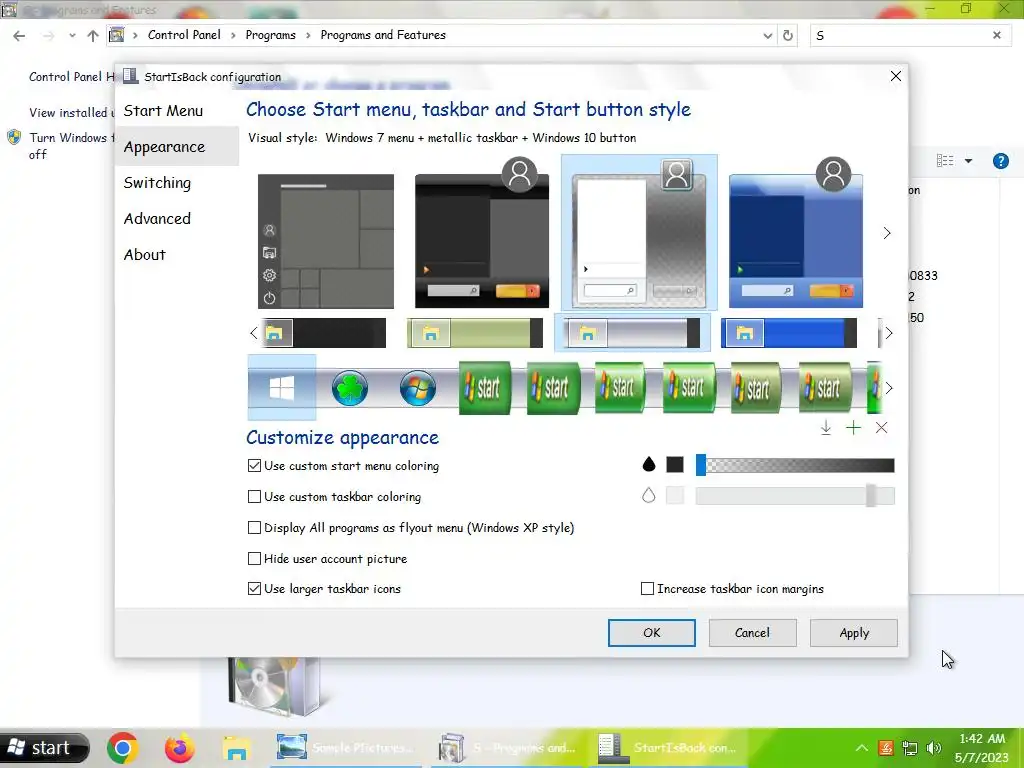
Task: Click Control Panel in the breadcrumb path
Action: [184, 35]
